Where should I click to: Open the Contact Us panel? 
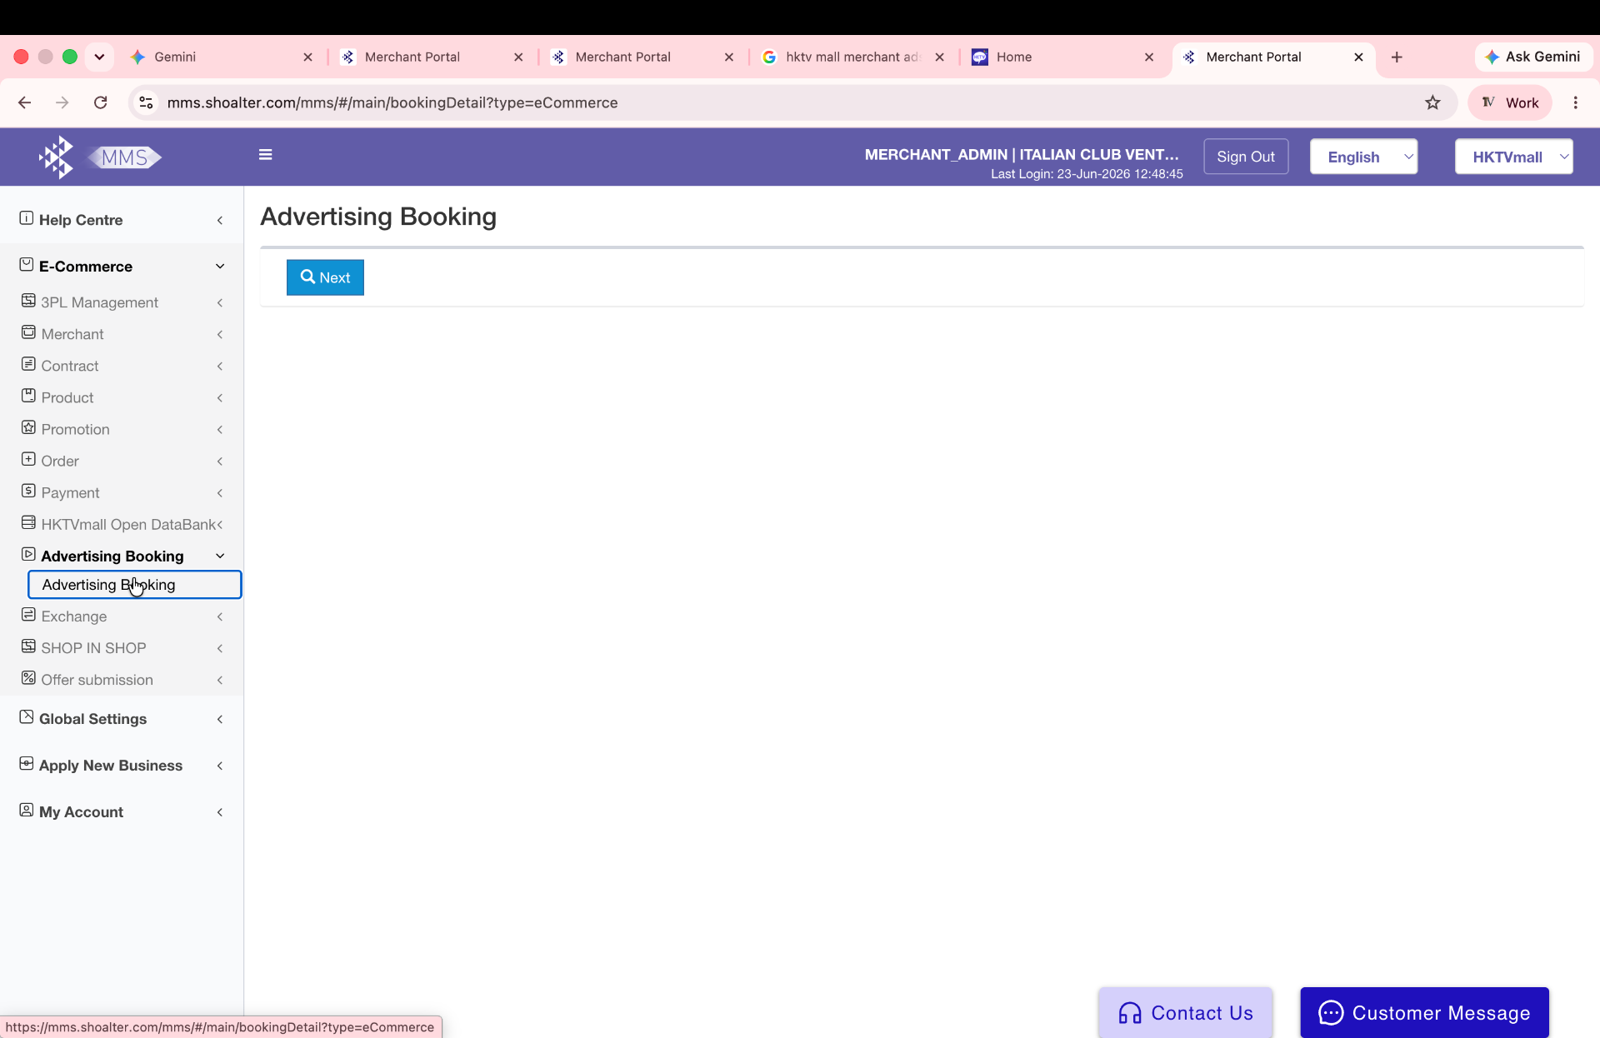1185,1013
